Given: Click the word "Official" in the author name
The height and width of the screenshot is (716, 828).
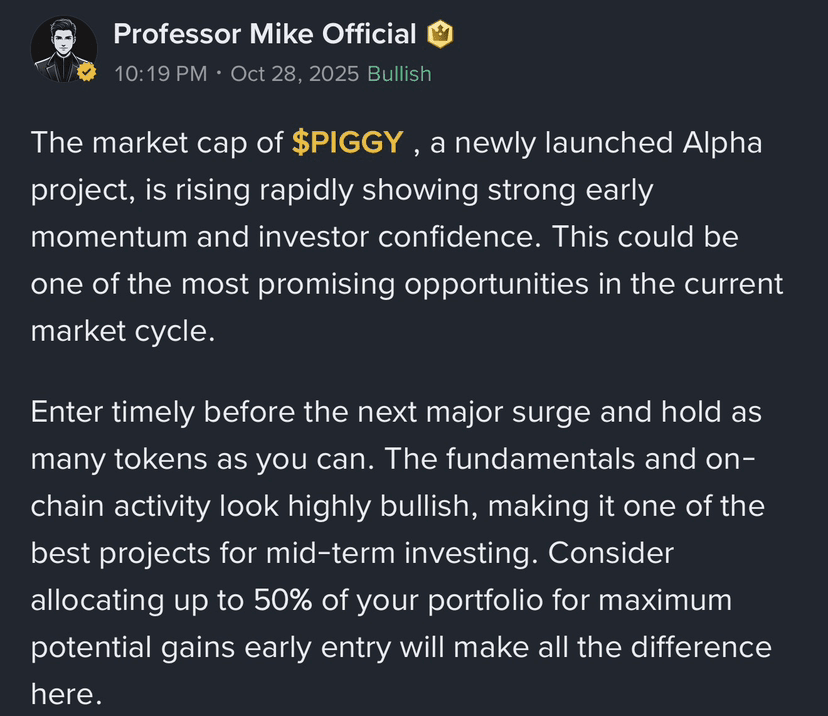Looking at the screenshot, I should 369,34.
